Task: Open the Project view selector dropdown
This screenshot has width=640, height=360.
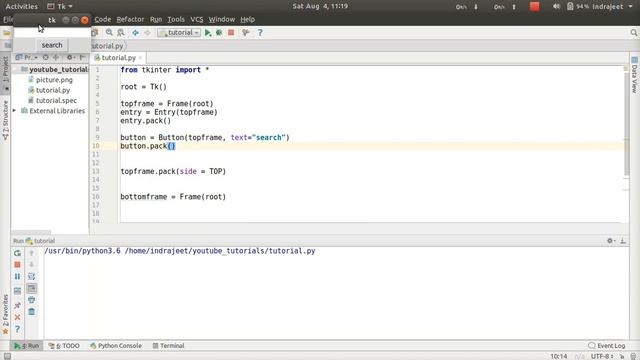Action: [x=27, y=58]
